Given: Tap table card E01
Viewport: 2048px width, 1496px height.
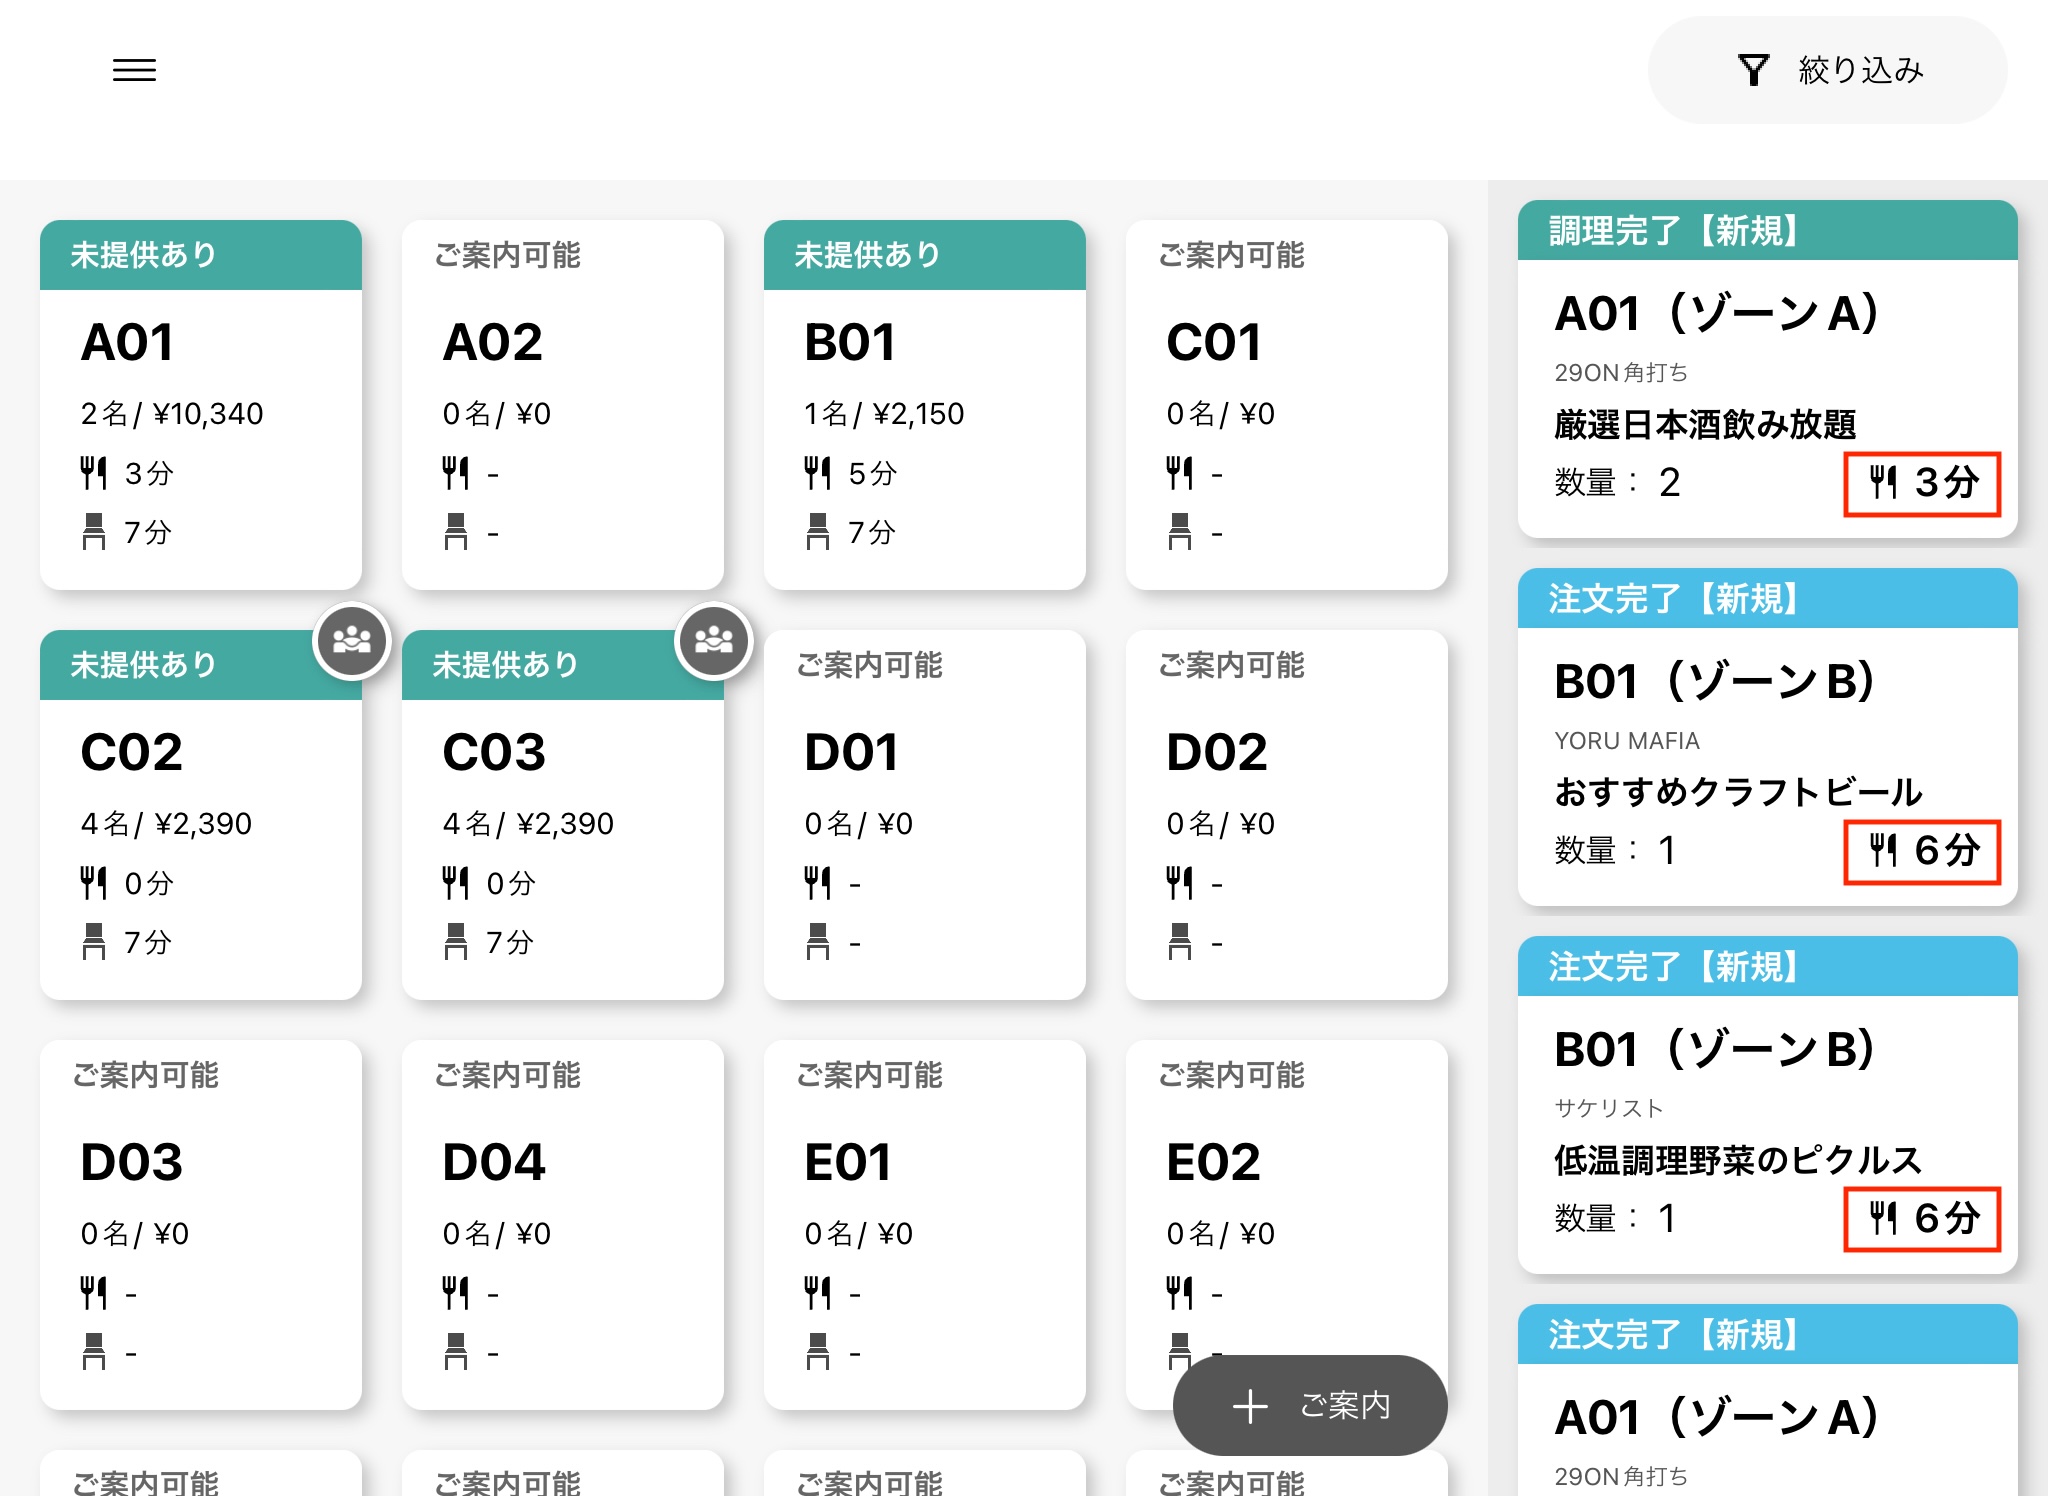Looking at the screenshot, I should coord(925,1225).
